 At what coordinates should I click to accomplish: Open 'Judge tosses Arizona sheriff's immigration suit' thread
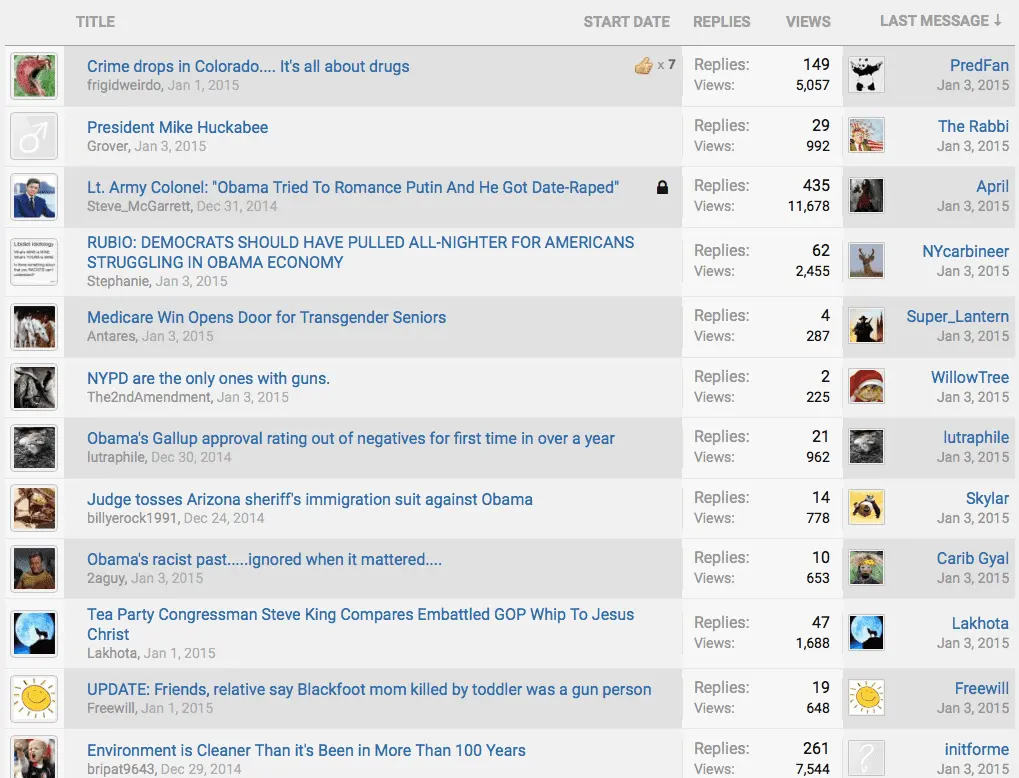310,499
